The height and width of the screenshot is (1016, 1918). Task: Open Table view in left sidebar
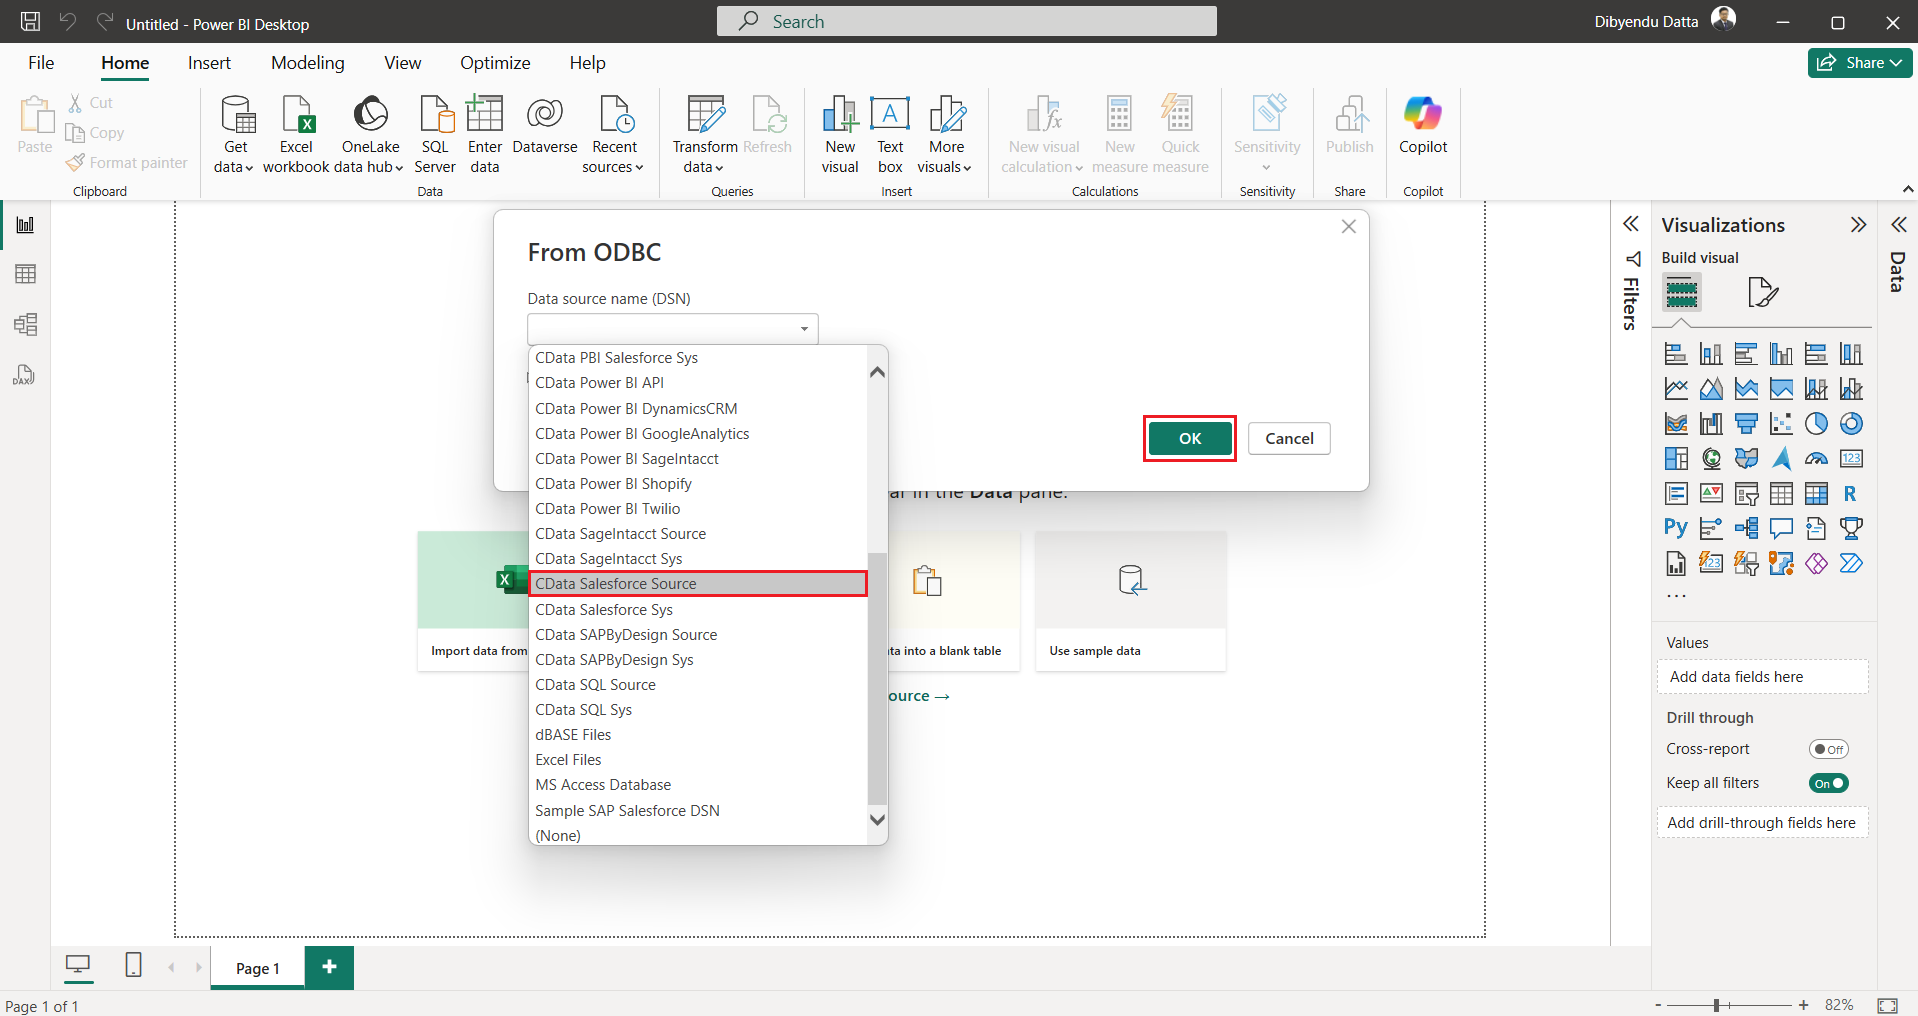pyautogui.click(x=25, y=274)
